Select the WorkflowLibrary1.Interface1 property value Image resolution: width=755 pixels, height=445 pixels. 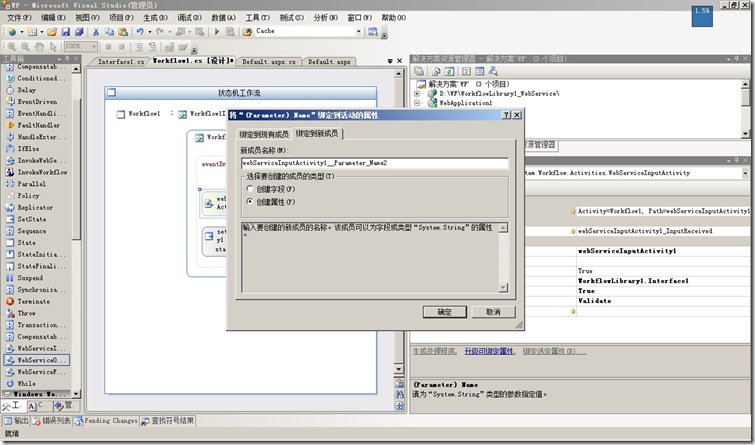tap(663, 281)
